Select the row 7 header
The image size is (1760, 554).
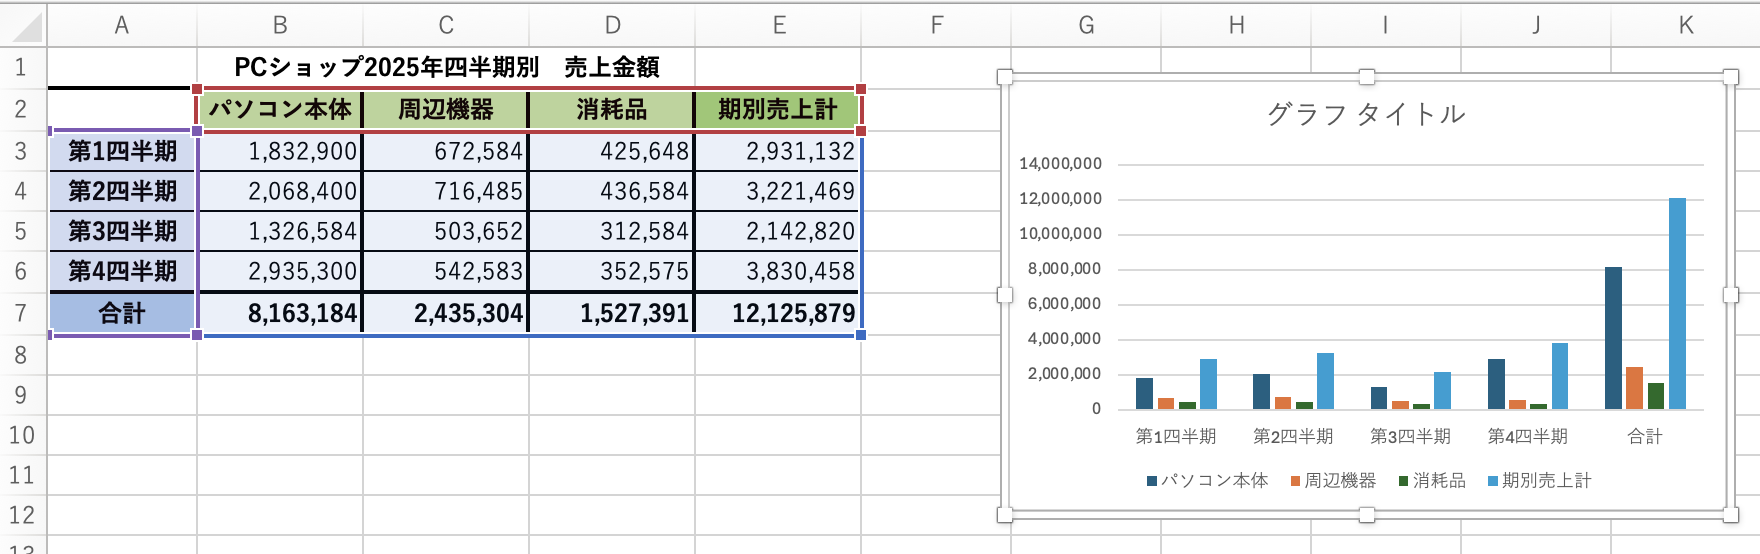point(21,313)
